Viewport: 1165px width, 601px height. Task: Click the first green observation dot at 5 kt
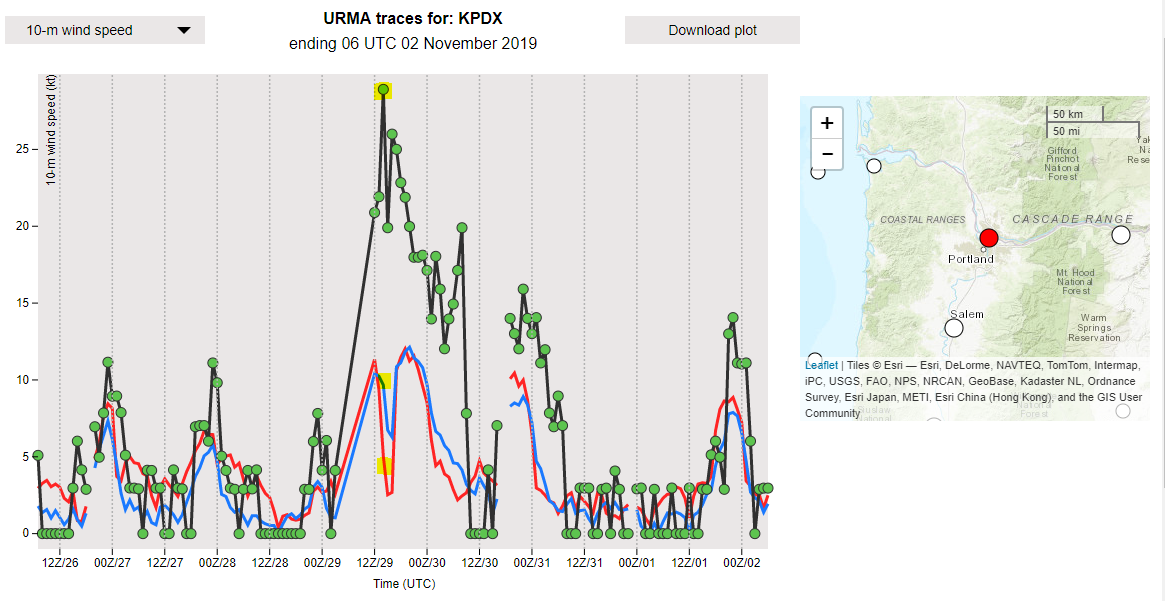[38, 455]
